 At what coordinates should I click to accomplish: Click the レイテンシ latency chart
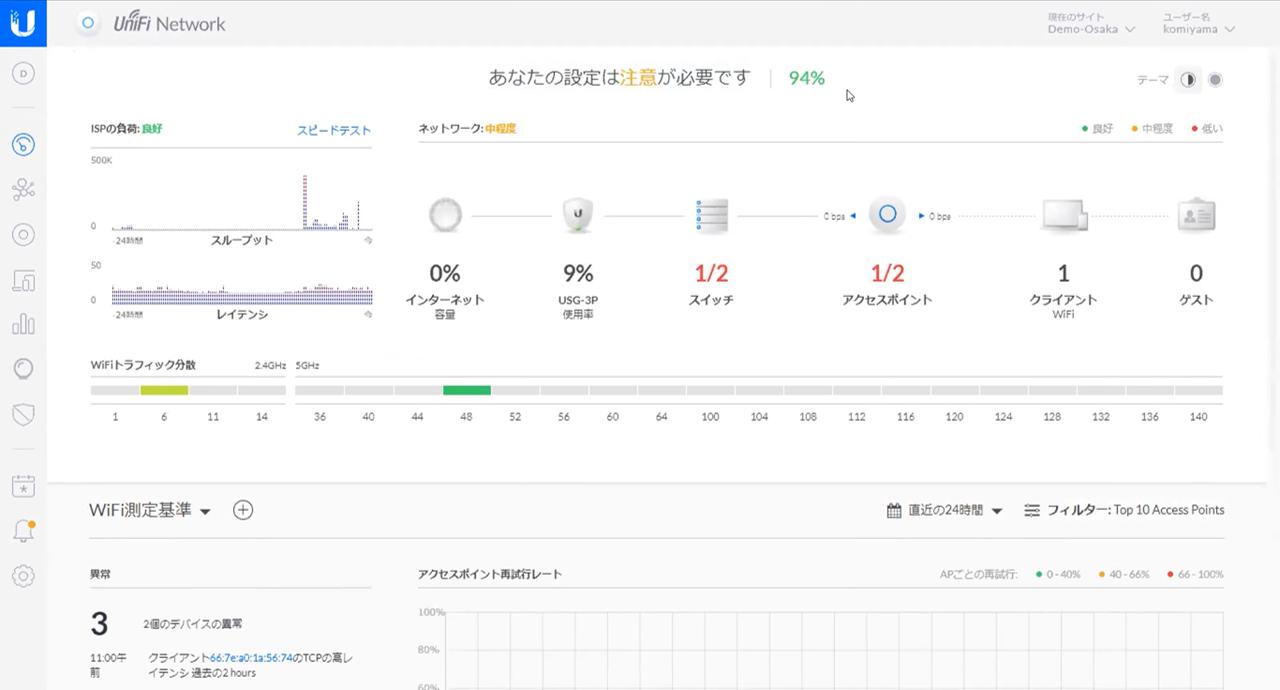point(241,293)
